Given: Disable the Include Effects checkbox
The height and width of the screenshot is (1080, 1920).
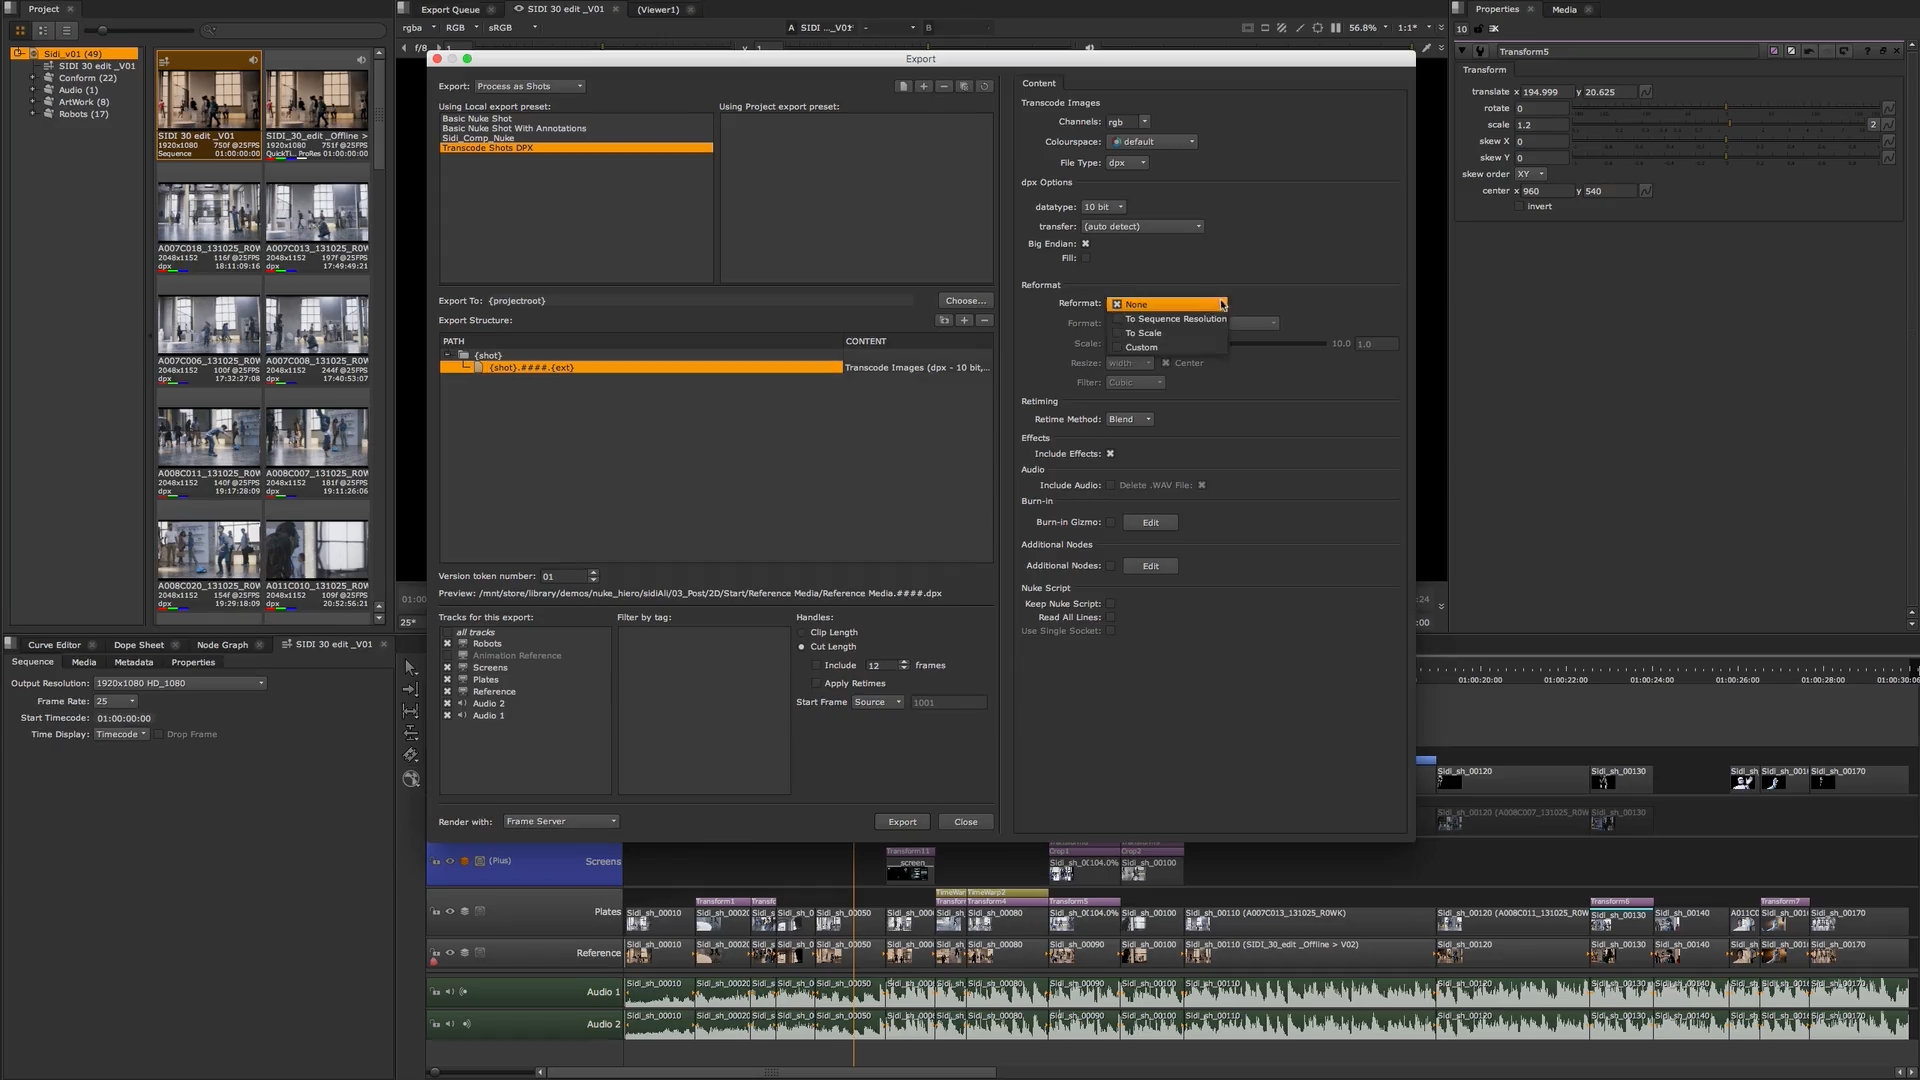Looking at the screenshot, I should 1110,453.
